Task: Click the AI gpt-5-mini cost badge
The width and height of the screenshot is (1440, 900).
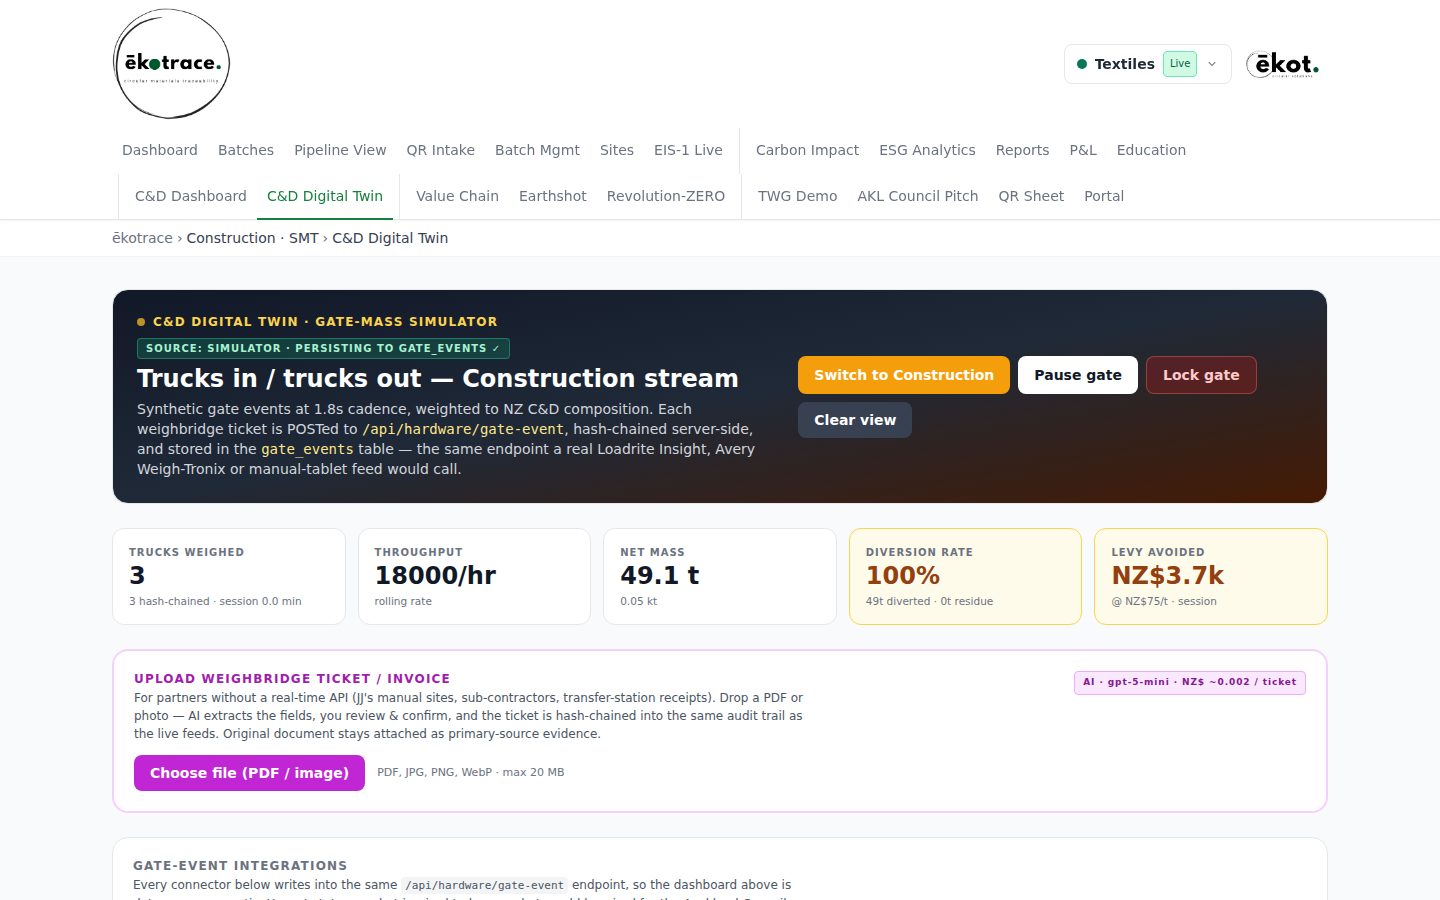Action: (x=1190, y=682)
